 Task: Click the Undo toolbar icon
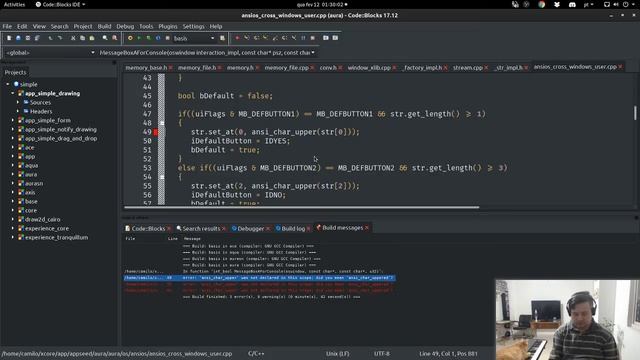pyautogui.click(x=51, y=38)
